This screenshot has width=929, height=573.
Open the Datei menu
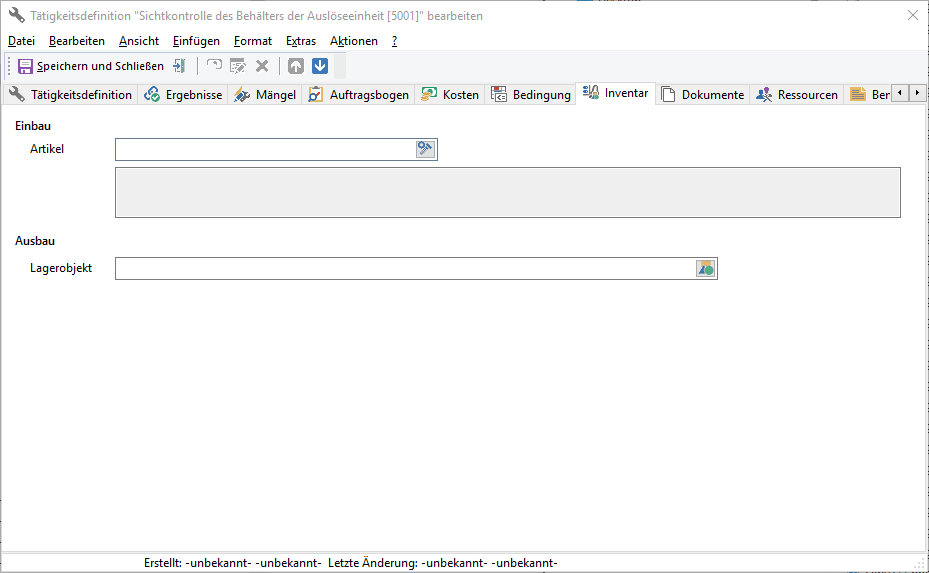pos(21,41)
